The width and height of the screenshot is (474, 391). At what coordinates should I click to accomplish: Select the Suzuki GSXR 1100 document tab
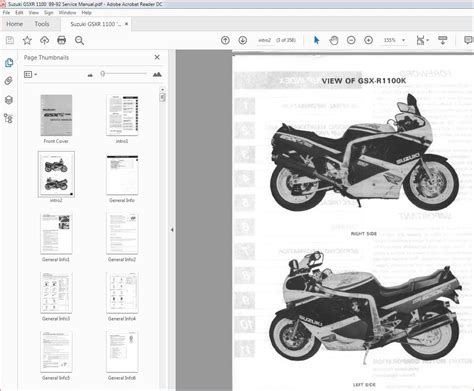tap(96, 24)
